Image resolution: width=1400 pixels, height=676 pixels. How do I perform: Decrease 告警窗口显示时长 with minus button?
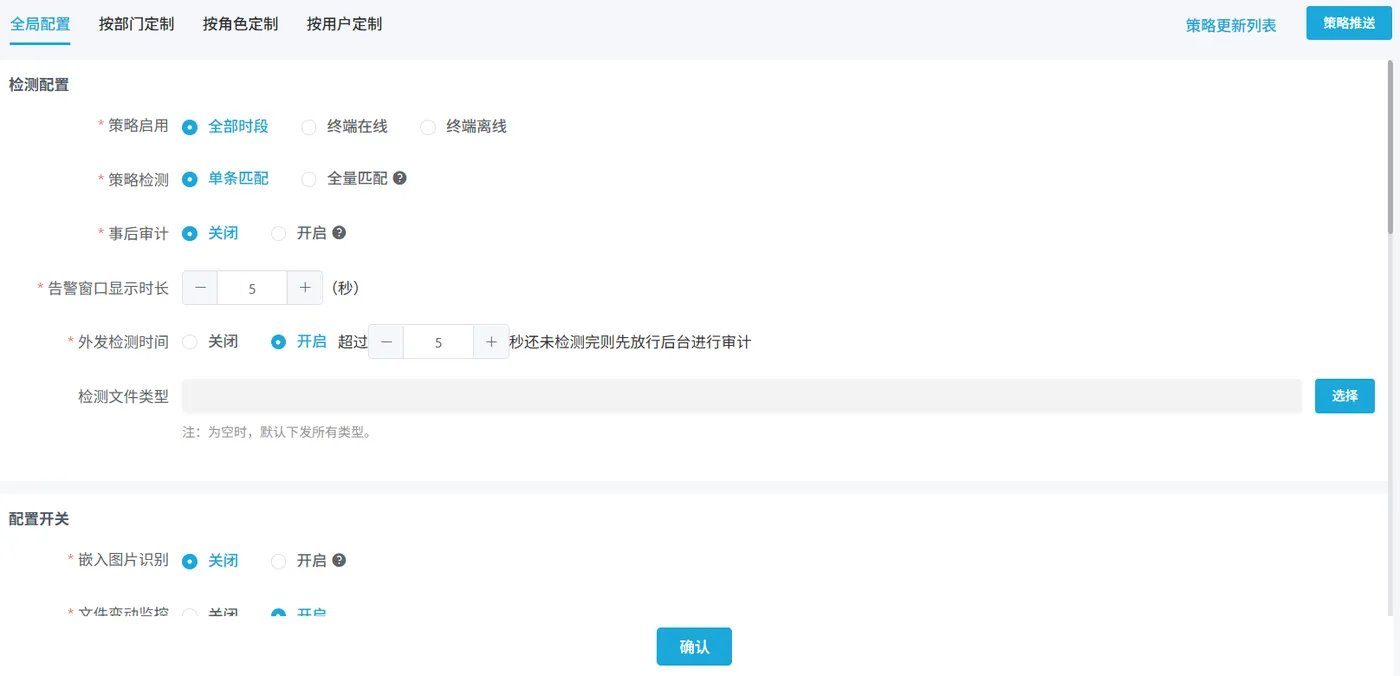(200, 288)
